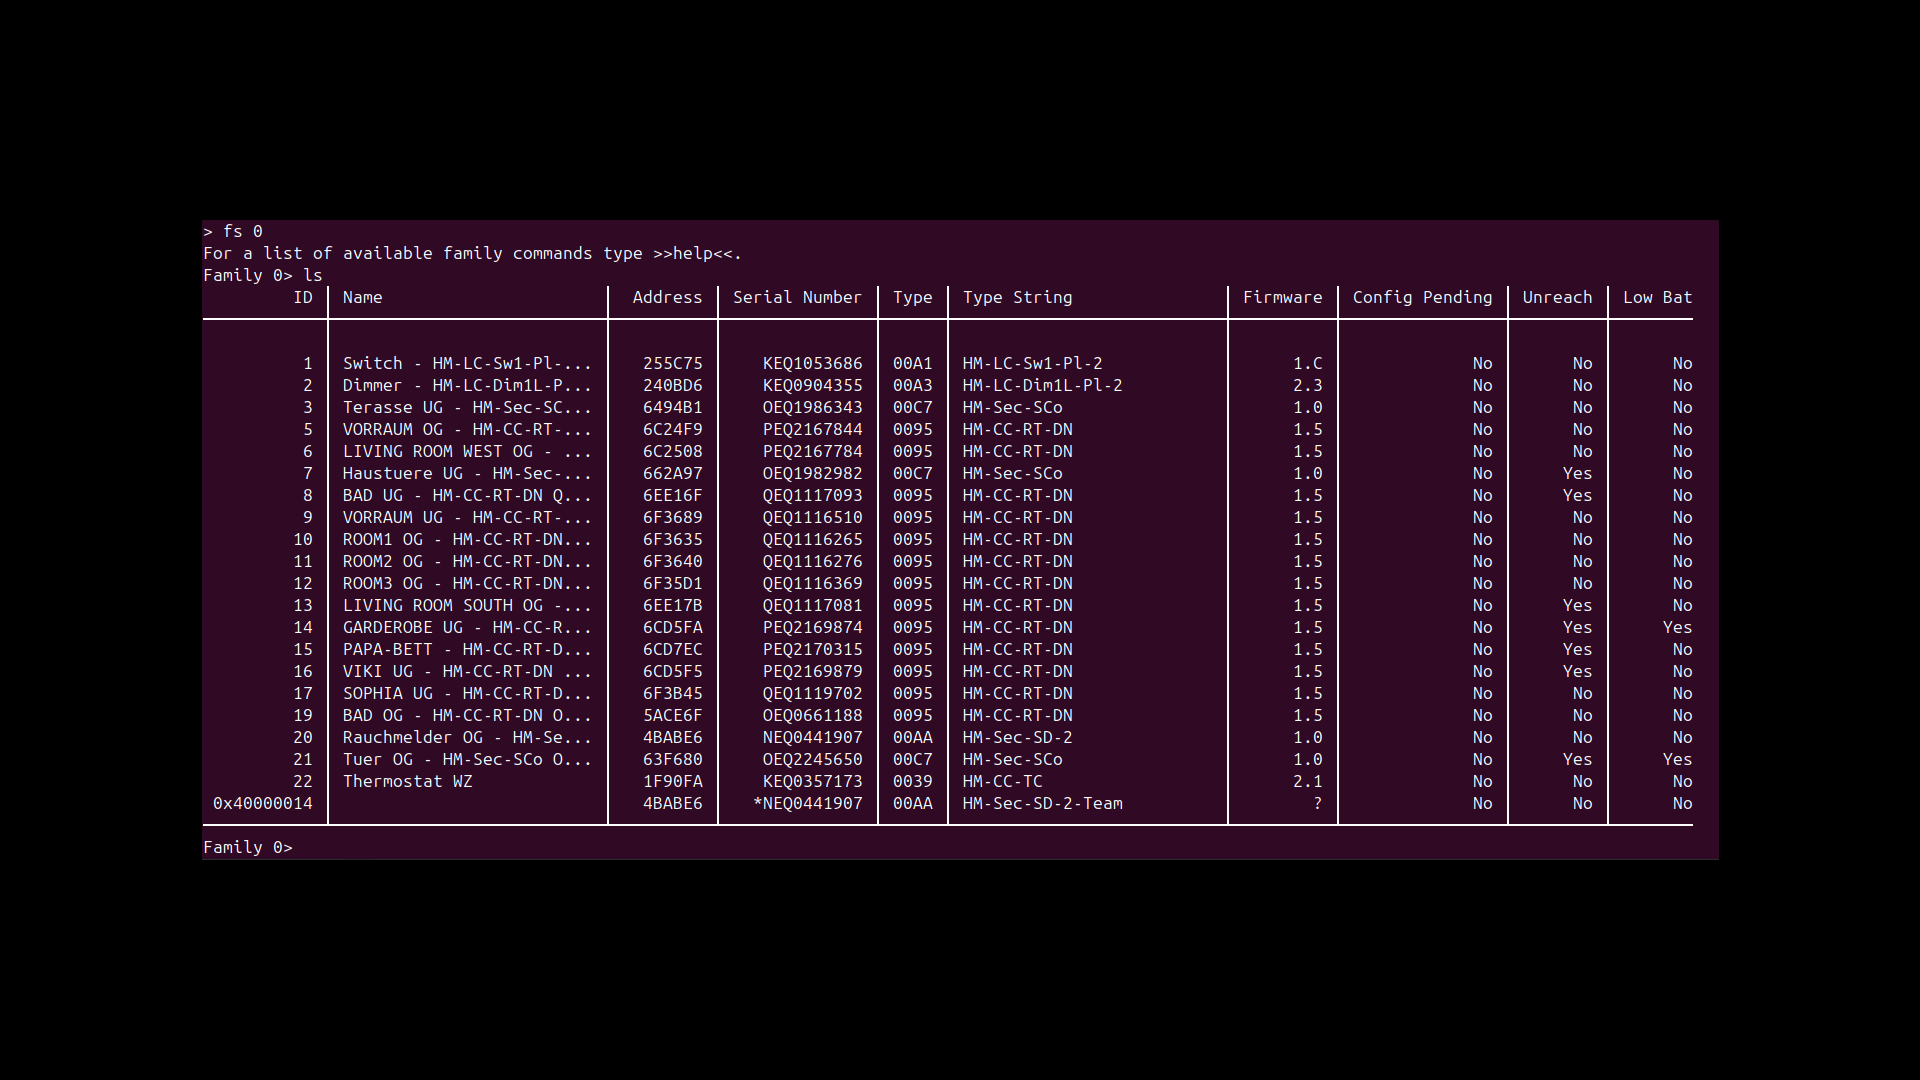Click the 'Type String' column header
Viewport: 1920px width, 1080px height.
click(x=1017, y=297)
